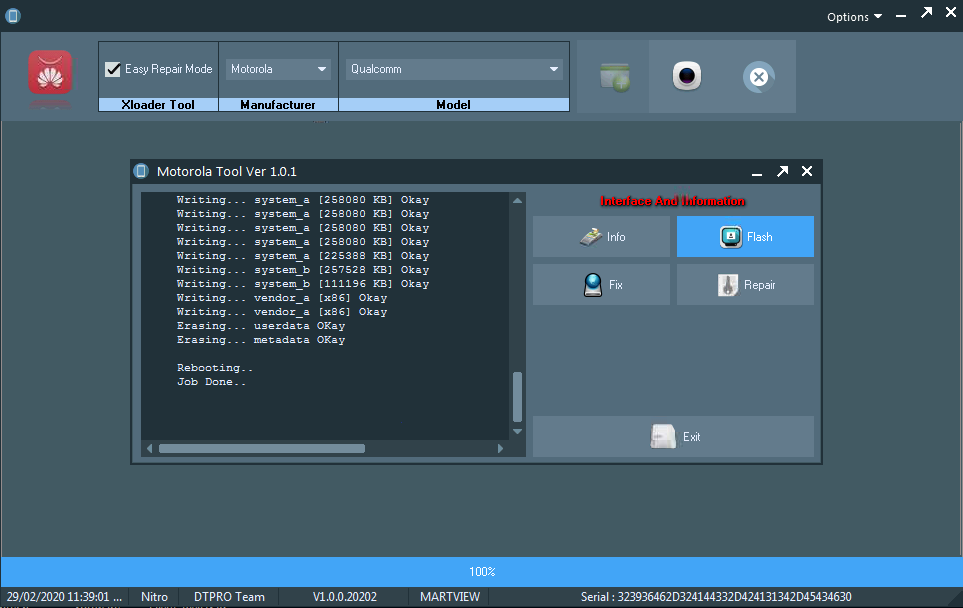Click the Xloader Tool header label
This screenshot has width=963, height=608.
pos(158,105)
